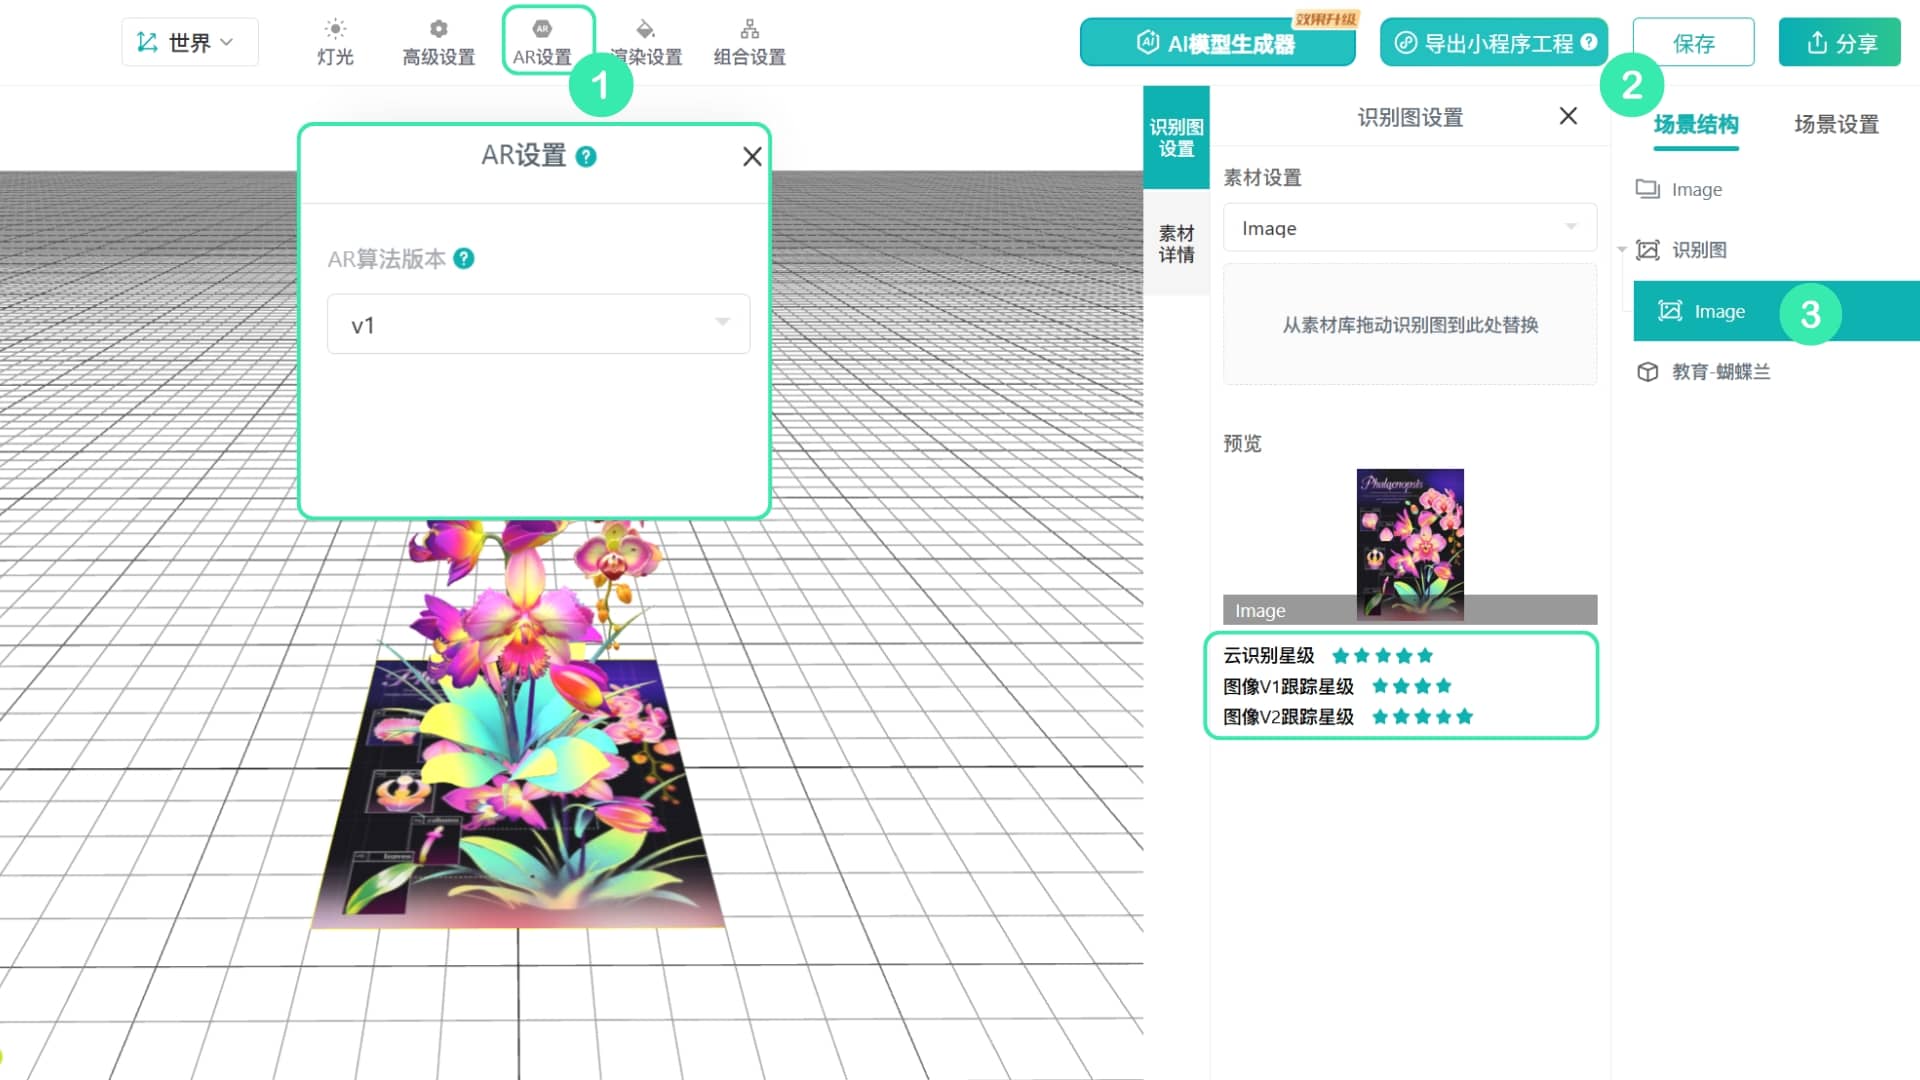Click the cube icon of 教育-蝴蝶兰

tap(1647, 372)
